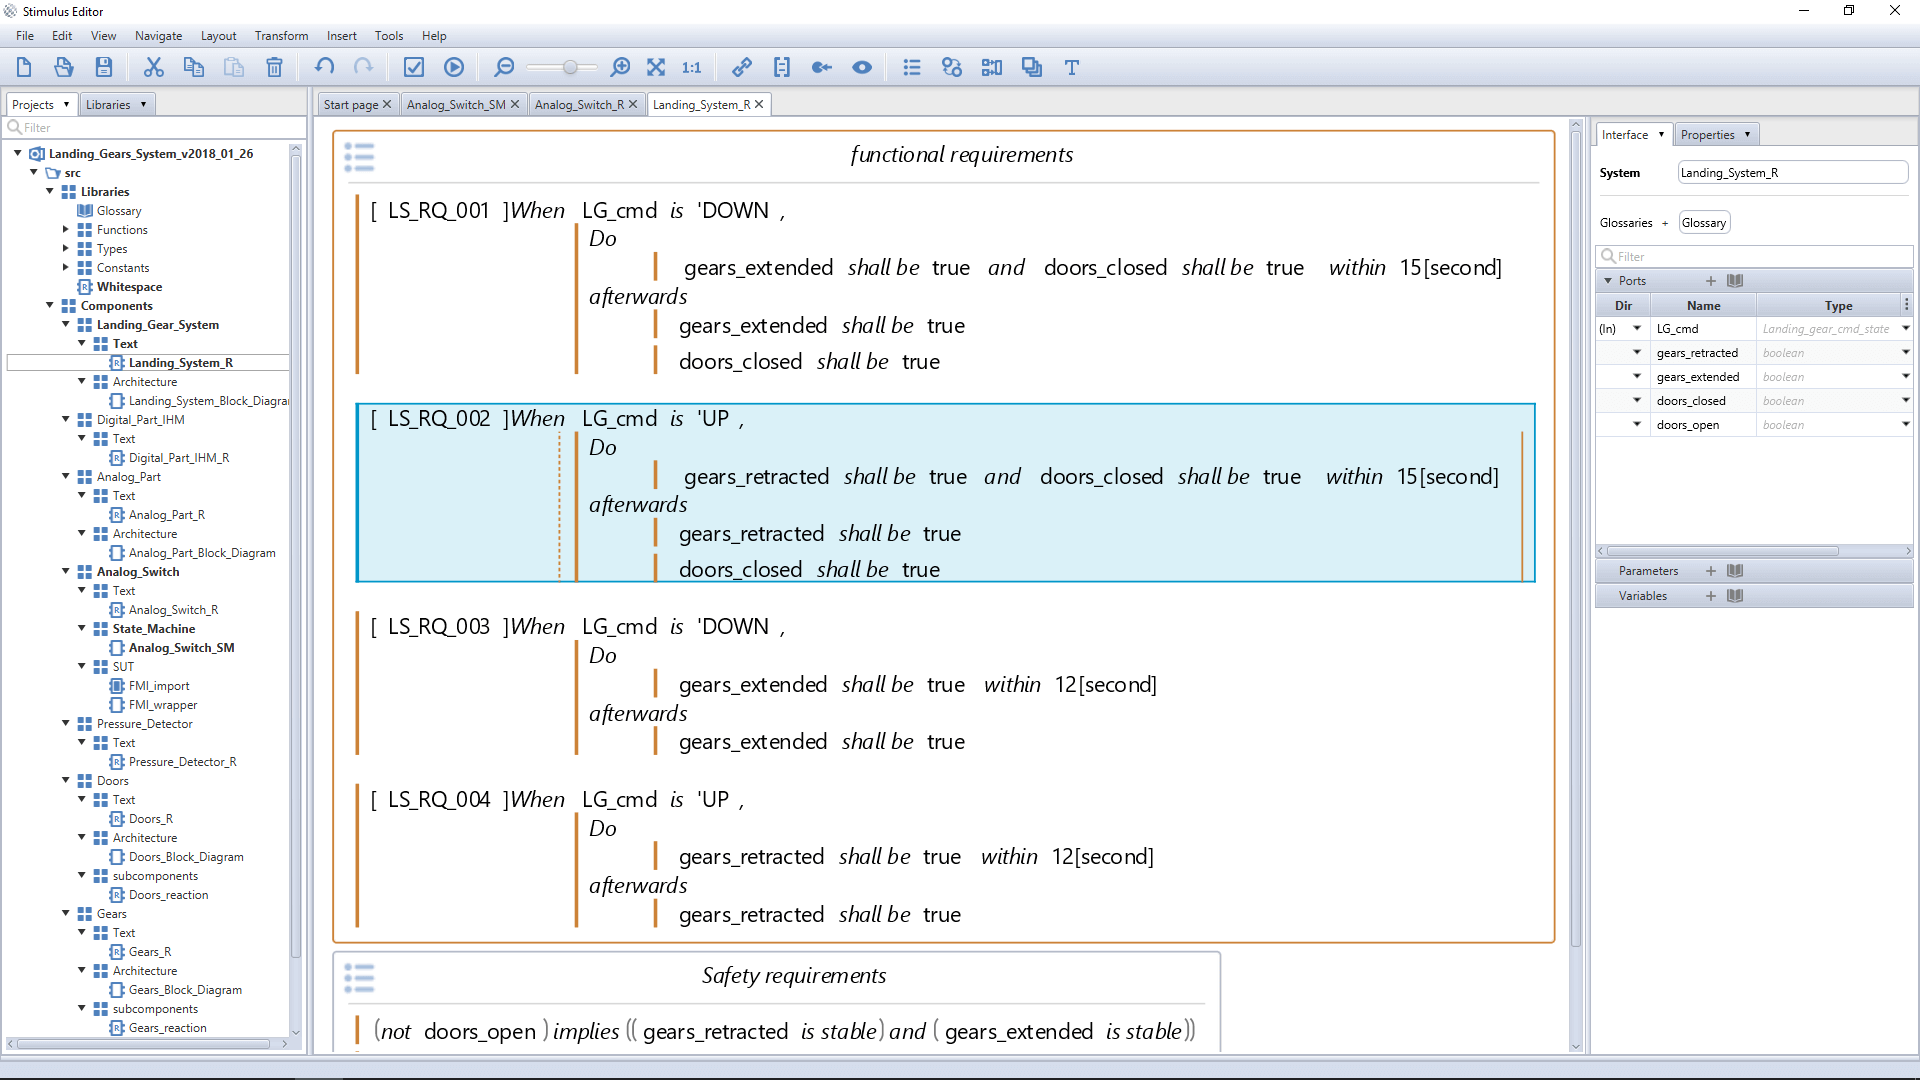Viewport: 1920px width, 1080px height.
Task: Run simulation with the play icon
Action: 454,67
